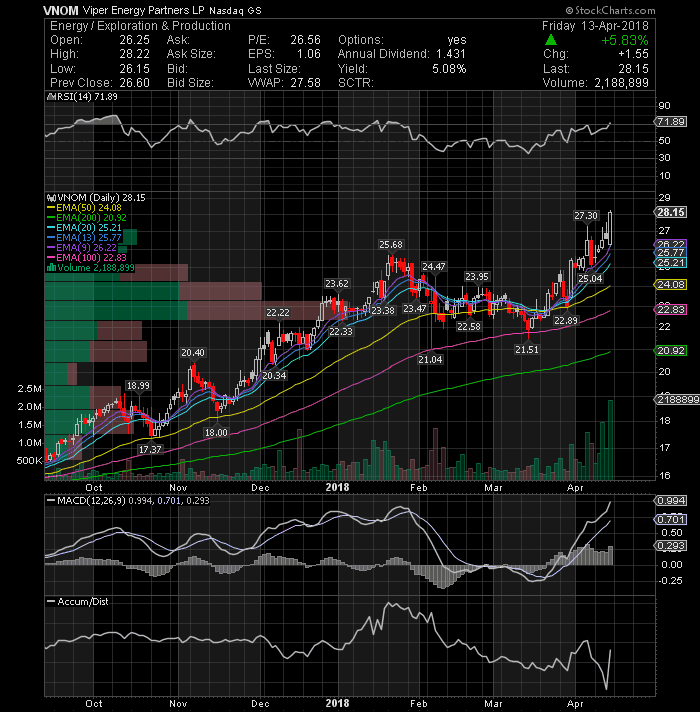Click the Open value 26.25
Screen dimensions: 700x712
point(134,40)
